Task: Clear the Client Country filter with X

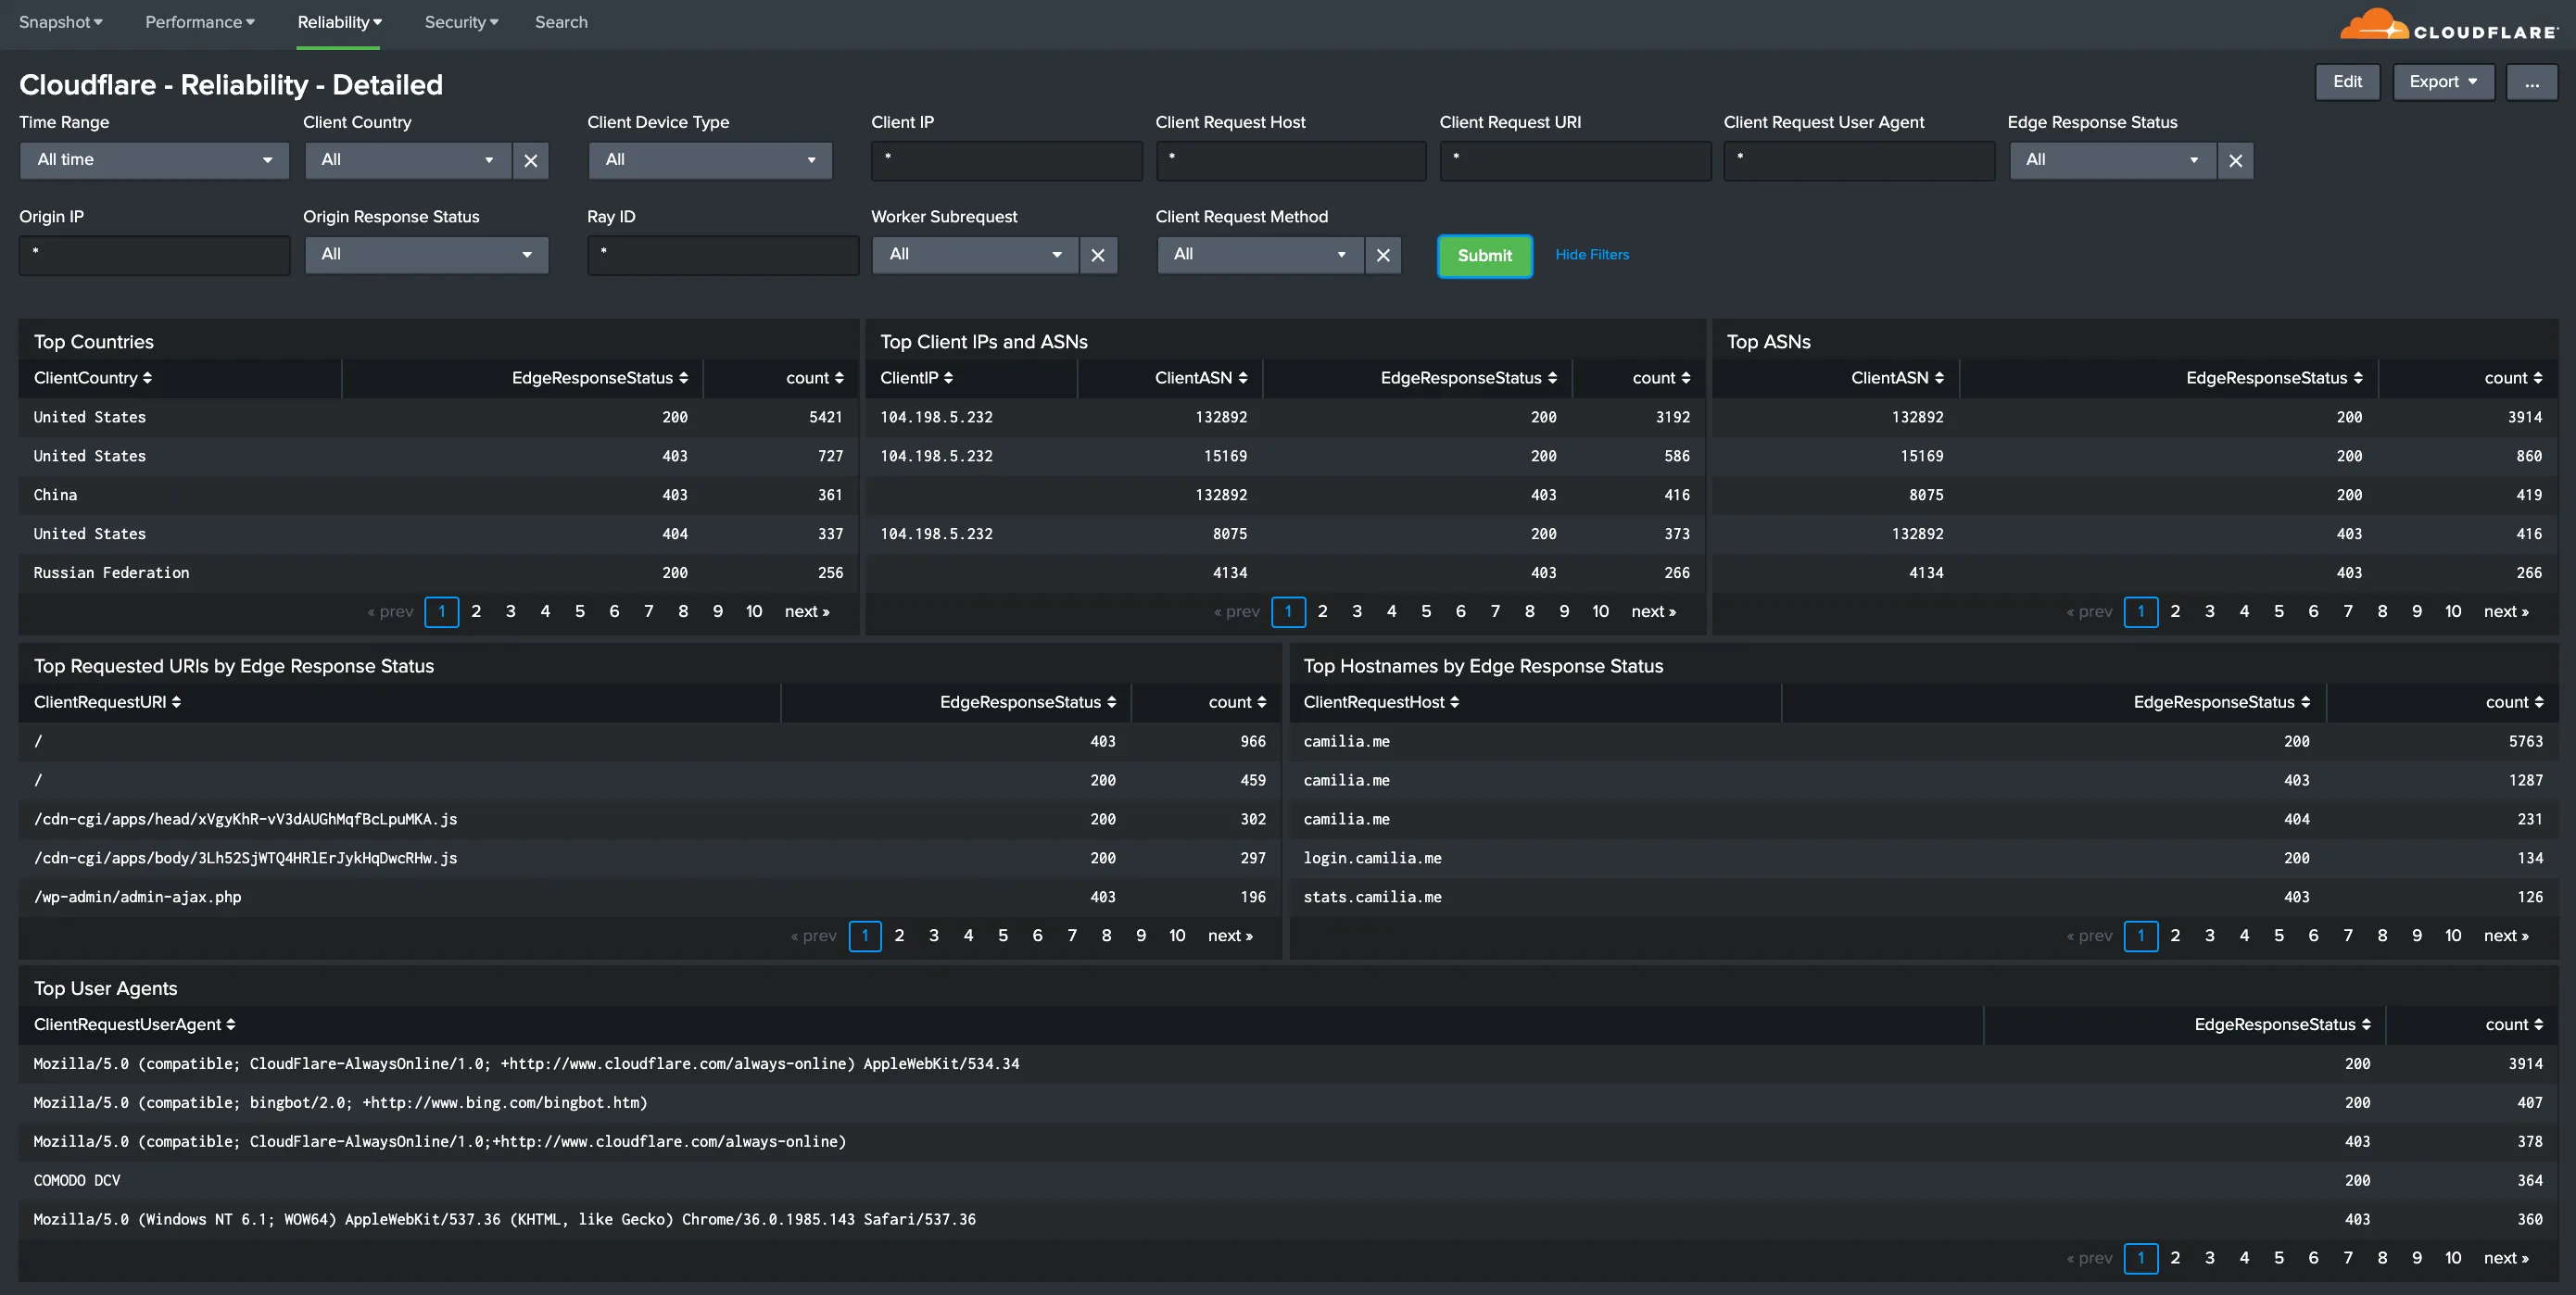Action: 531,160
